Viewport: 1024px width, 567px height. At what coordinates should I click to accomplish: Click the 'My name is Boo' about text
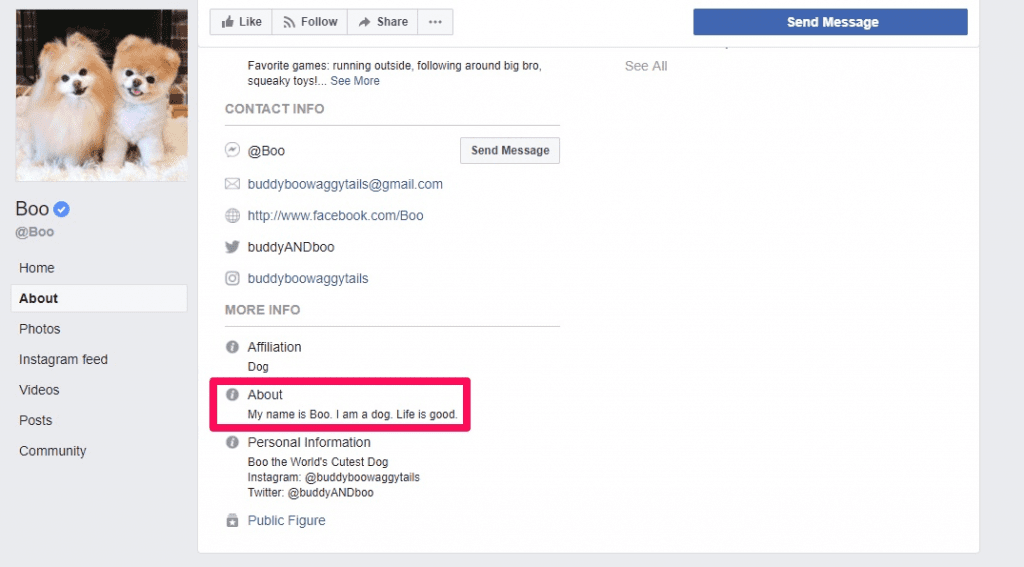click(x=353, y=414)
